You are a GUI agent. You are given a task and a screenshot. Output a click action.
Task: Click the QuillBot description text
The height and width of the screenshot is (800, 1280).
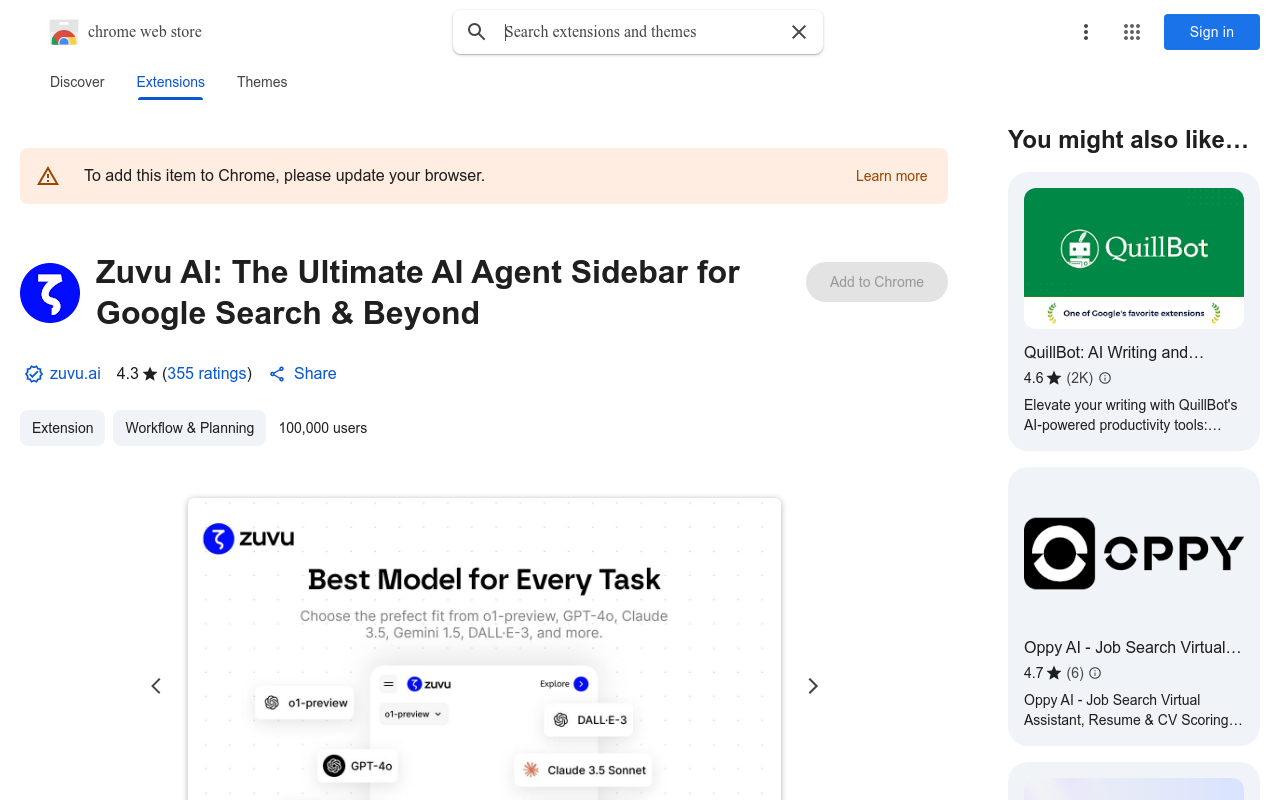coord(1131,415)
